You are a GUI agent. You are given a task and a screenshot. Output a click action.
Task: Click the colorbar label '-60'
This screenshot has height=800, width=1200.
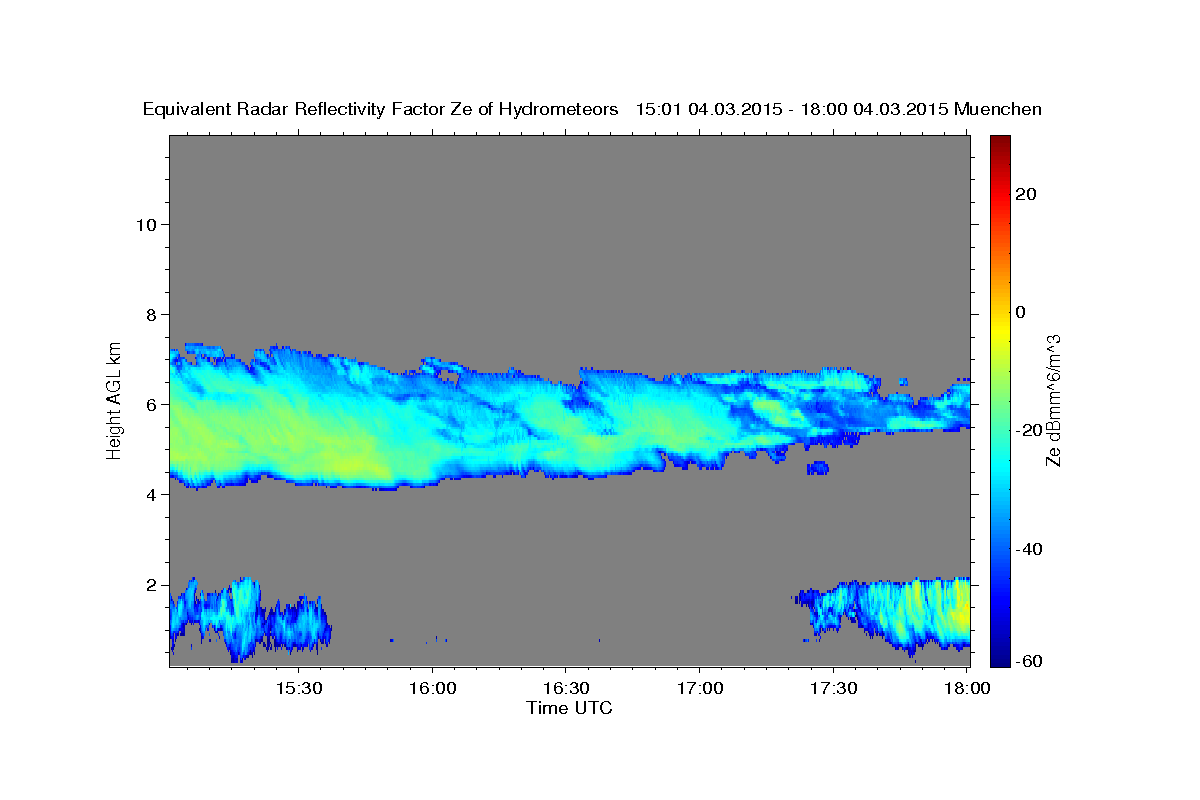click(x=1030, y=661)
